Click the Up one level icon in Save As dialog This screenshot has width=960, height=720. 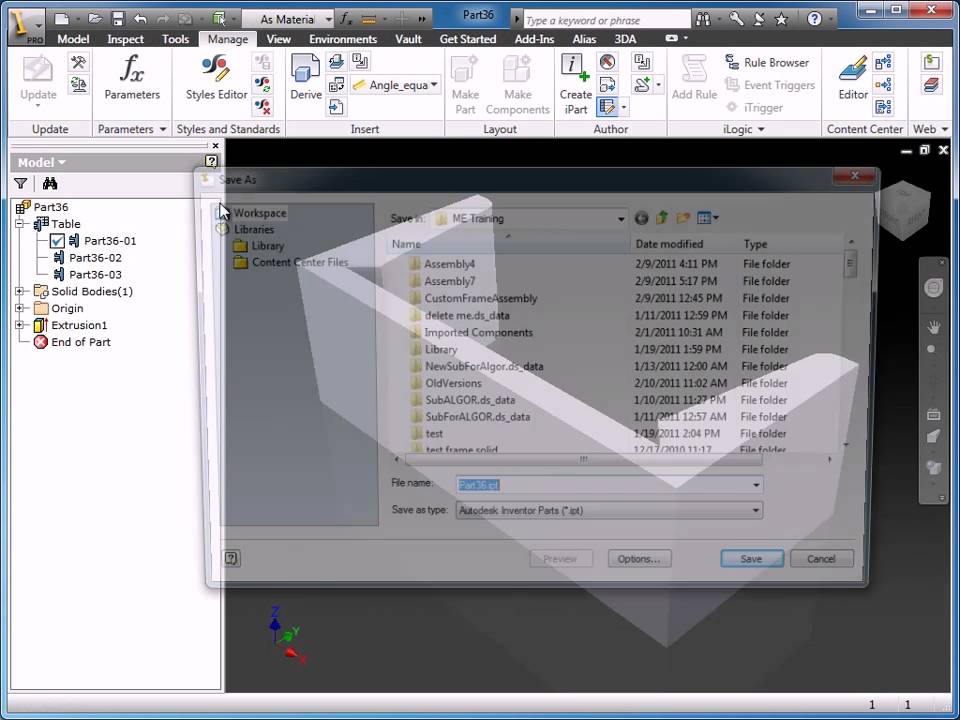click(662, 217)
